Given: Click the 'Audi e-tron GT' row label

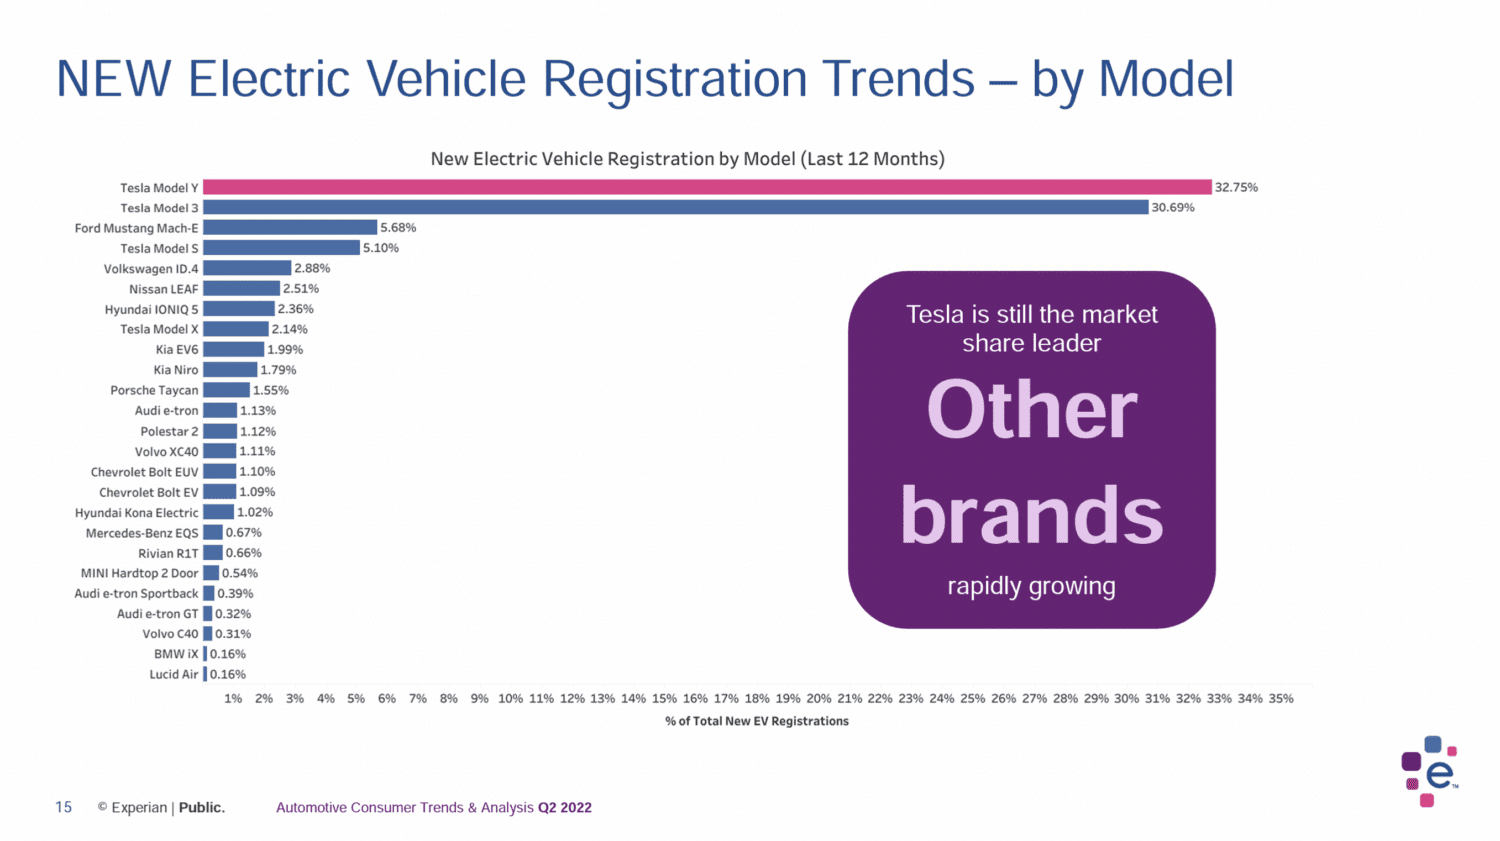Looking at the screenshot, I should 158,614.
